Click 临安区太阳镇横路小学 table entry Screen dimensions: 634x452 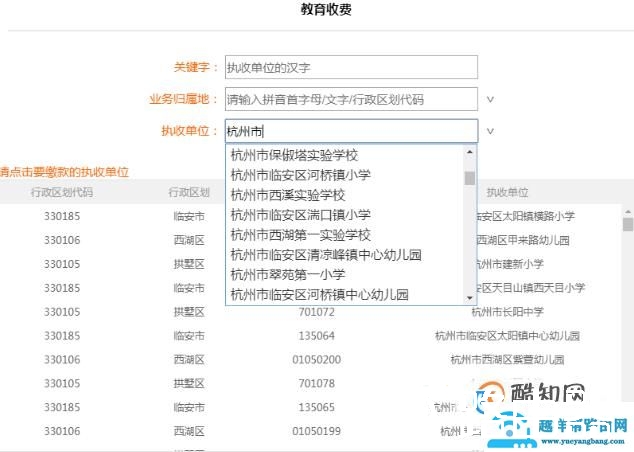point(526,216)
